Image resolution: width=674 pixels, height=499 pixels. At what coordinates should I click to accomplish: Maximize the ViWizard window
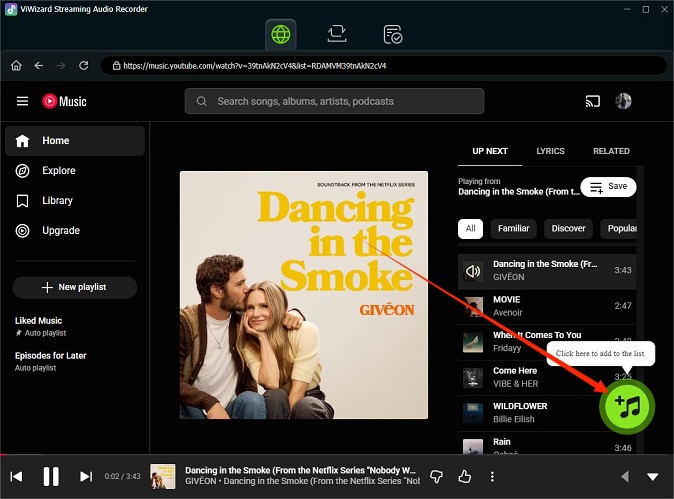click(x=646, y=9)
